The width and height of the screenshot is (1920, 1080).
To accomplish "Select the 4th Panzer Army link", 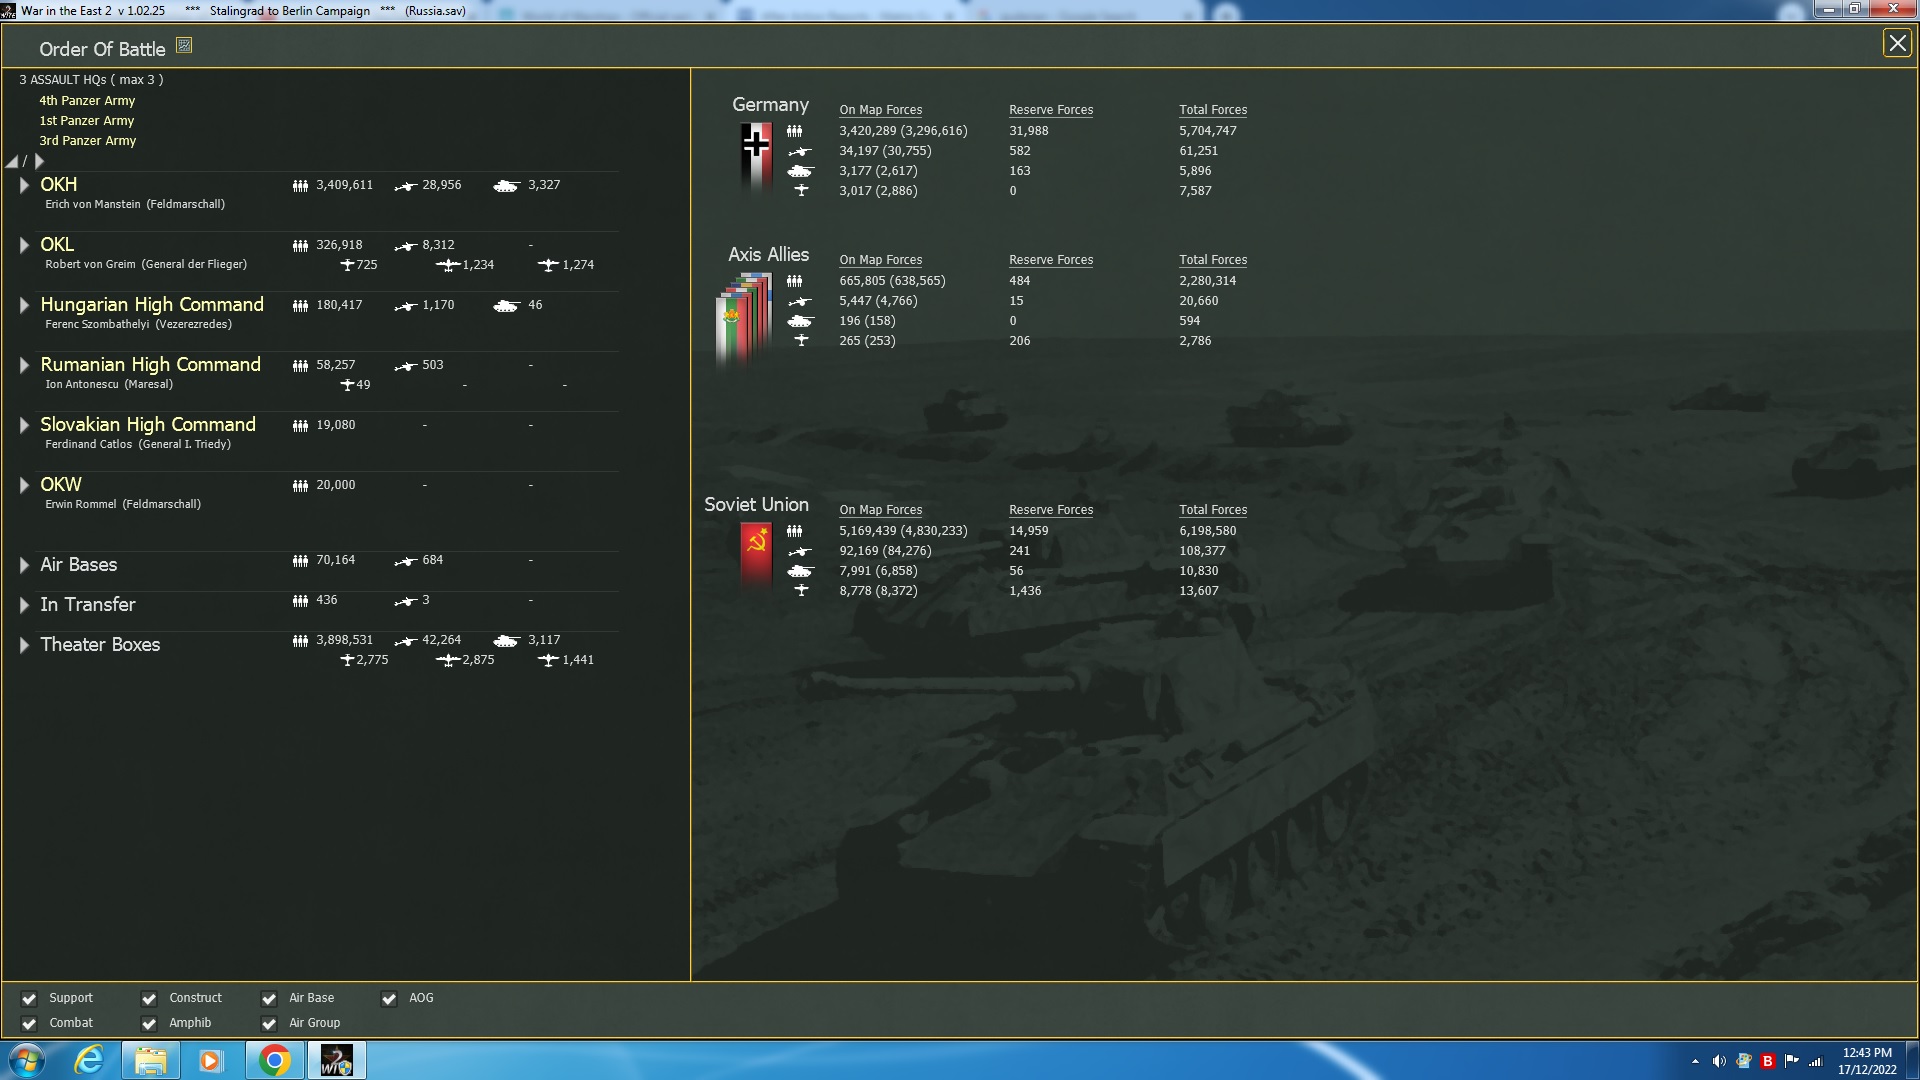I will (87, 101).
